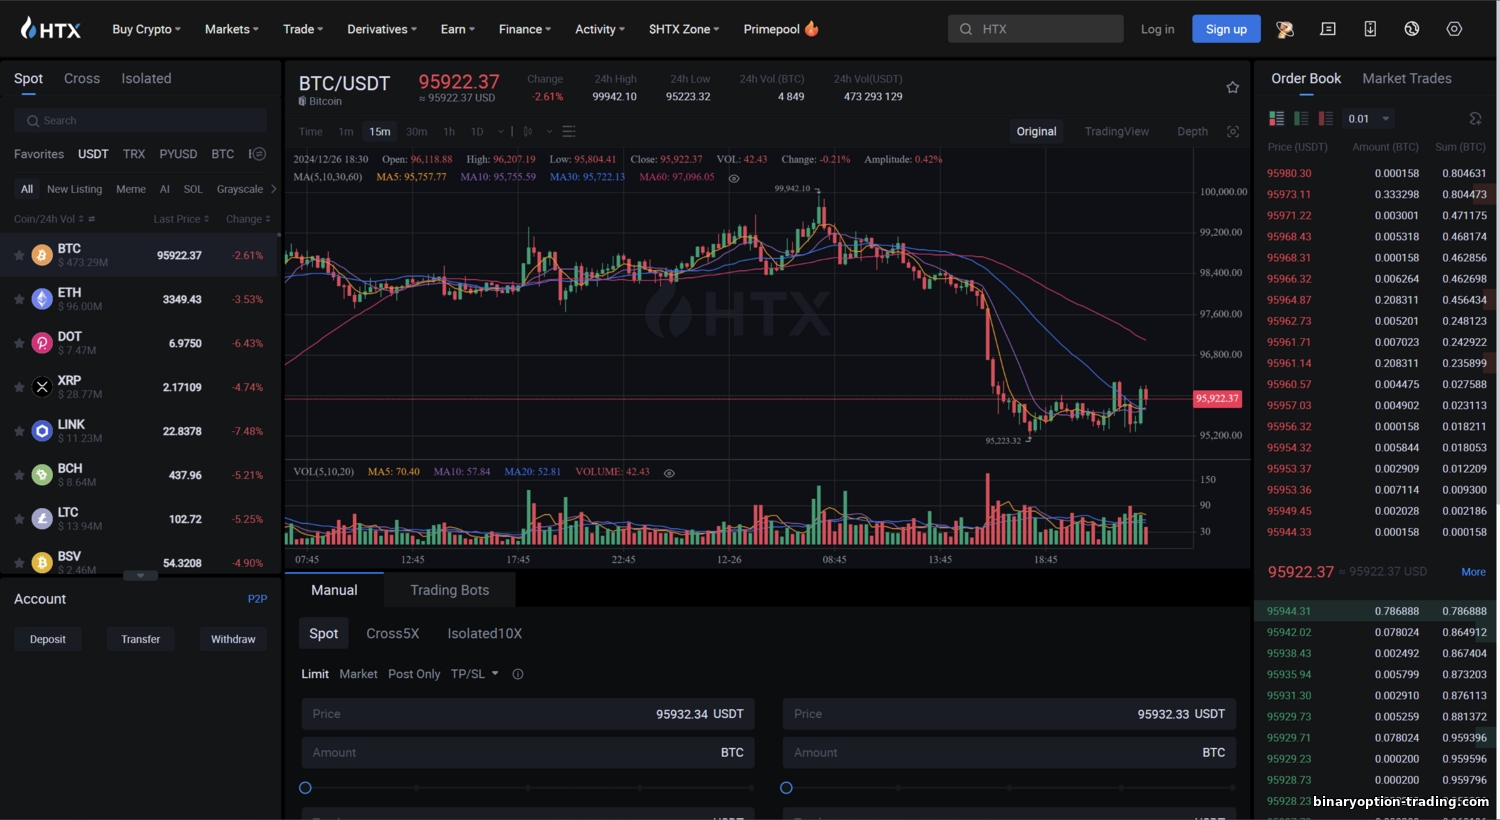The height and width of the screenshot is (820, 1500).
Task: Expand chart style dropdown arrow
Action: coord(549,131)
